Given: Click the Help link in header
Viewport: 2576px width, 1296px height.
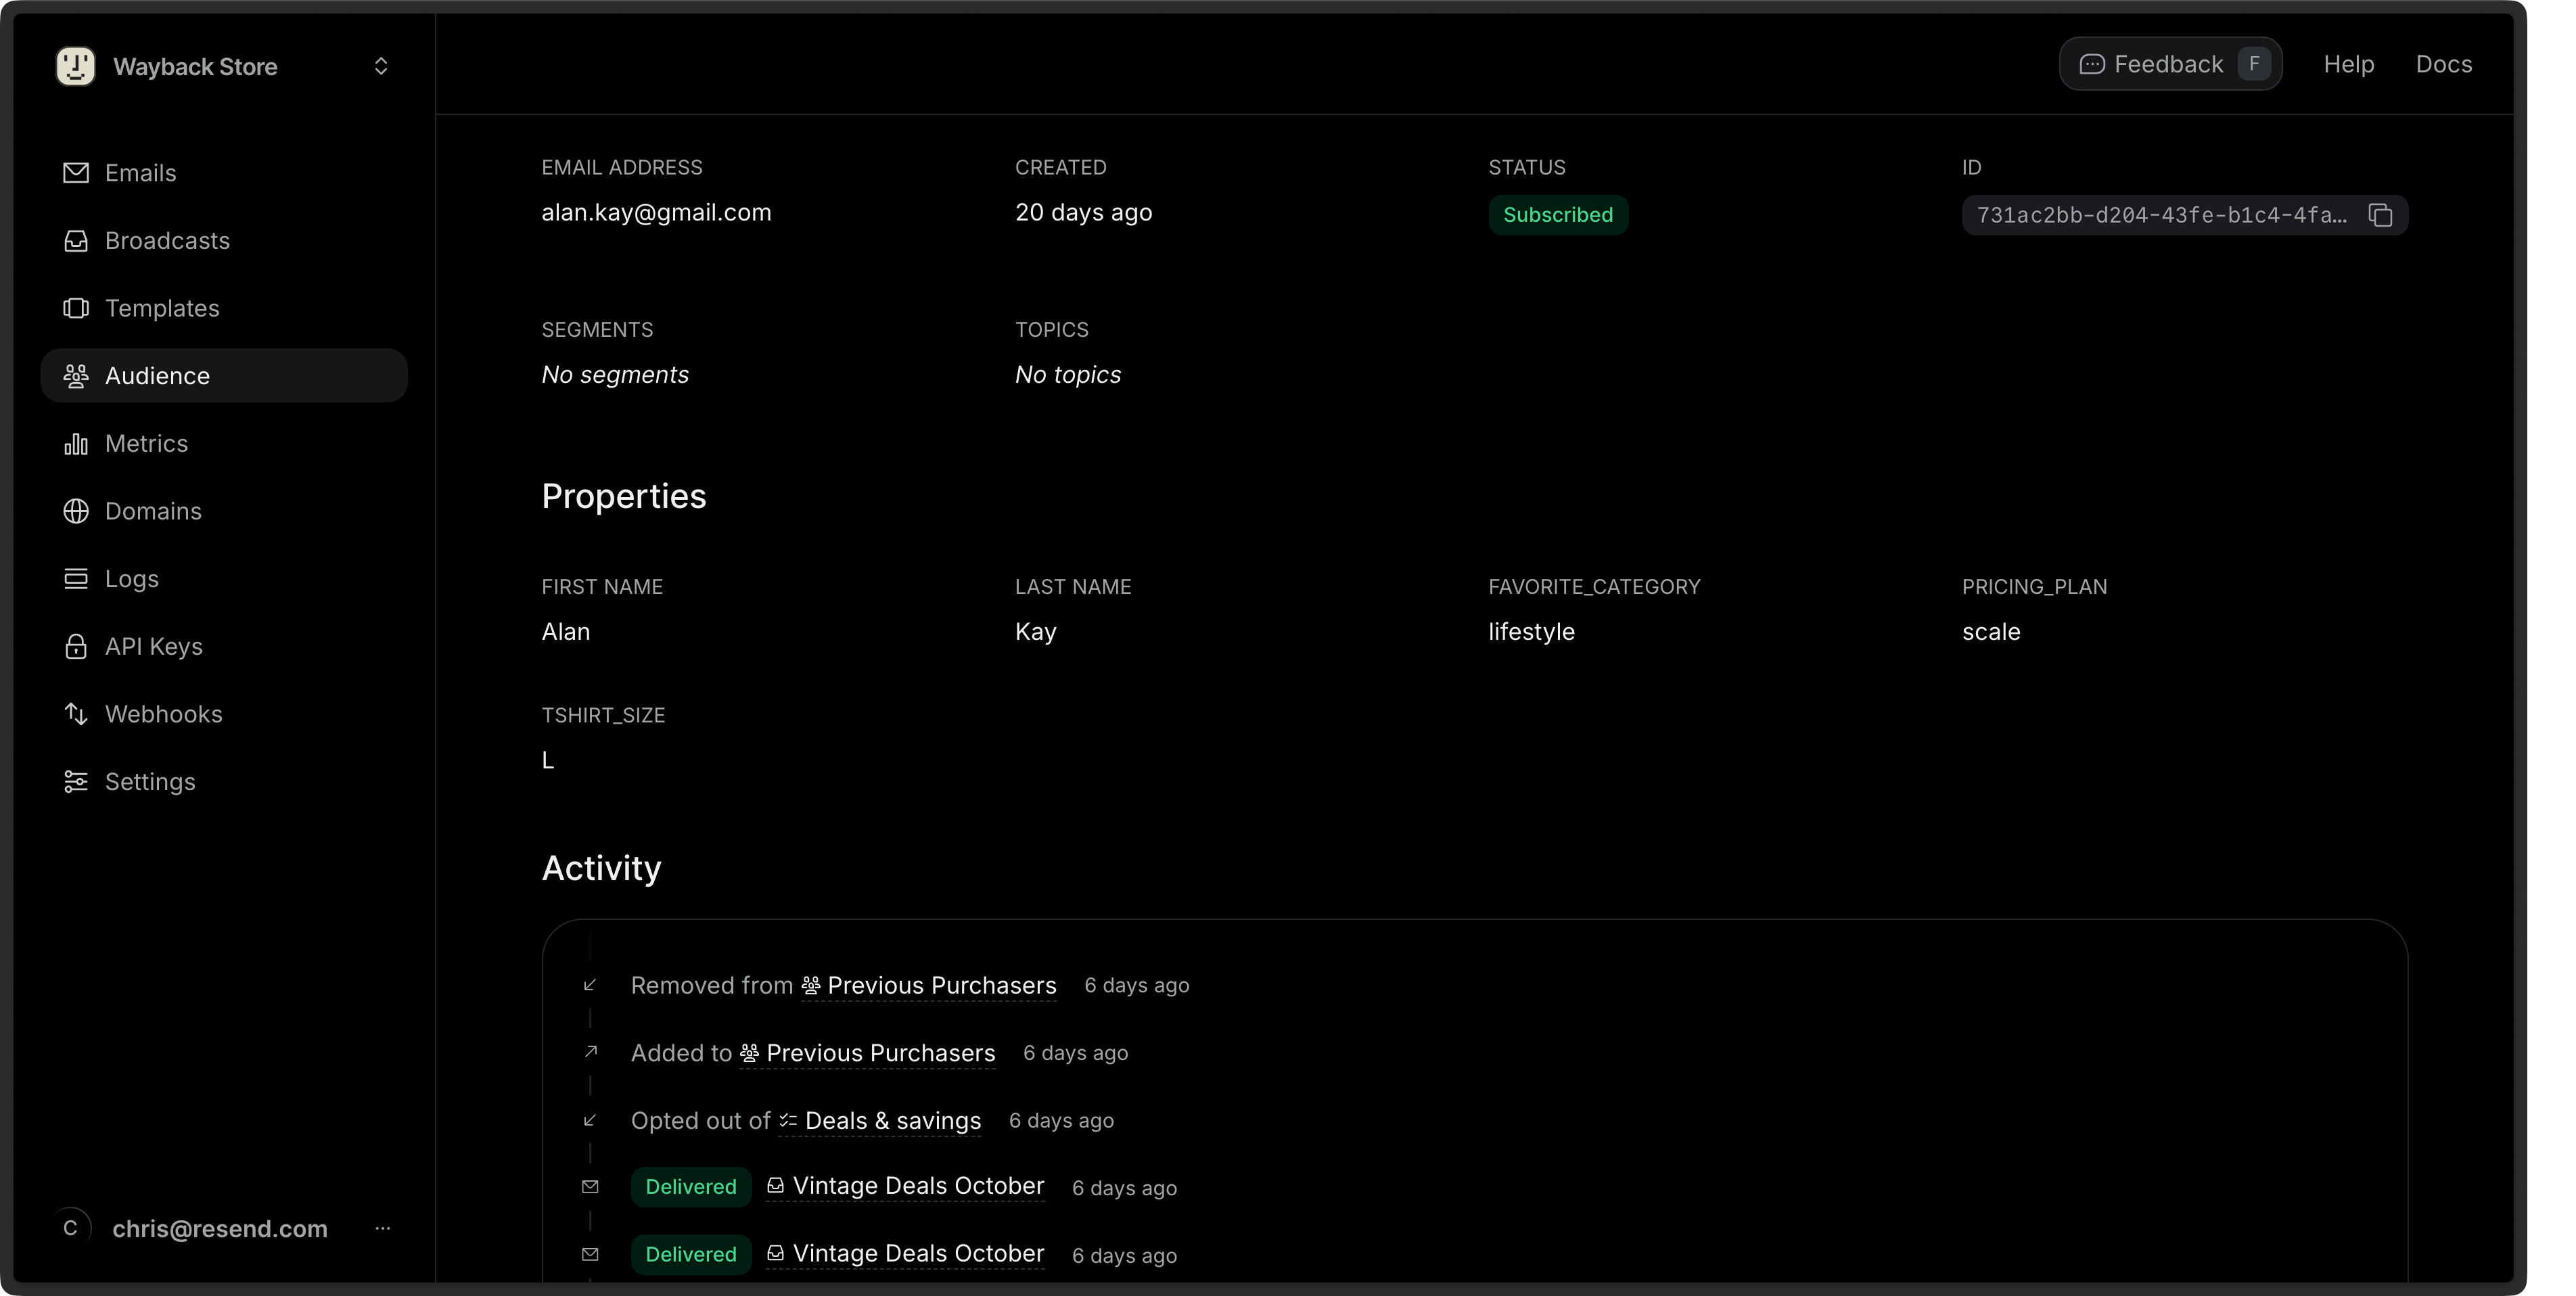Looking at the screenshot, I should [x=2348, y=64].
